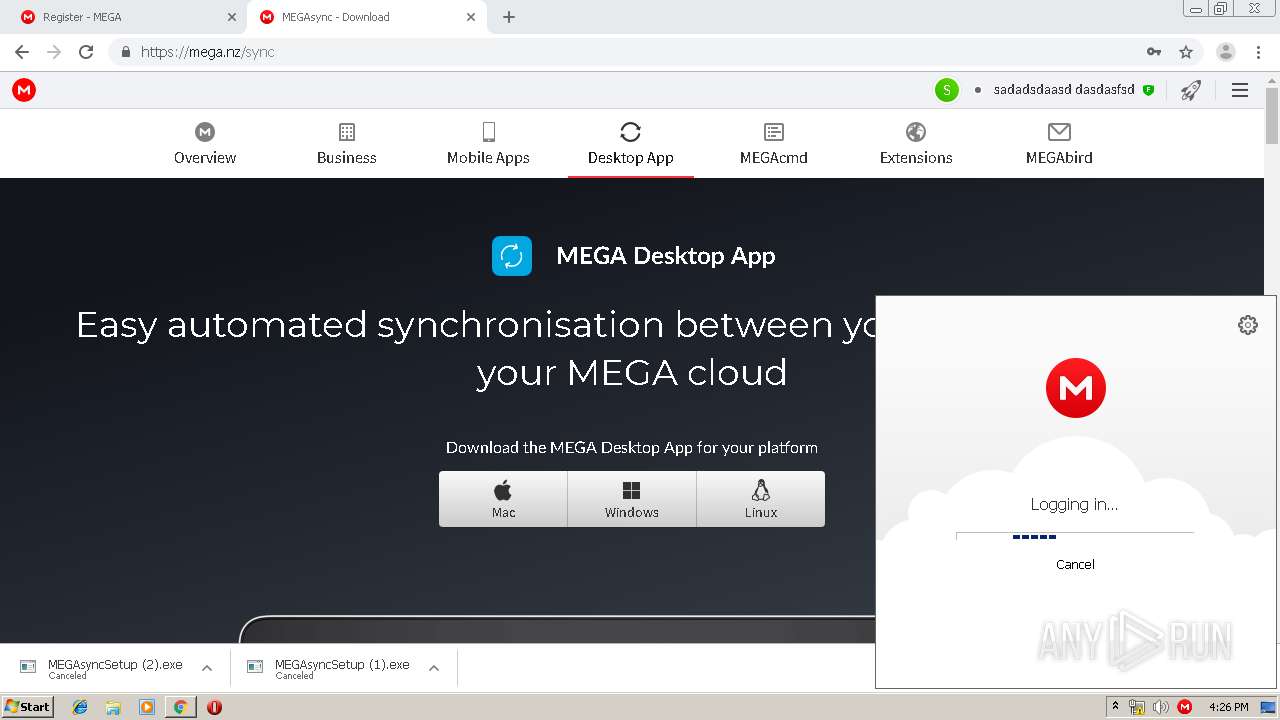Open the Overview label link

(205, 158)
